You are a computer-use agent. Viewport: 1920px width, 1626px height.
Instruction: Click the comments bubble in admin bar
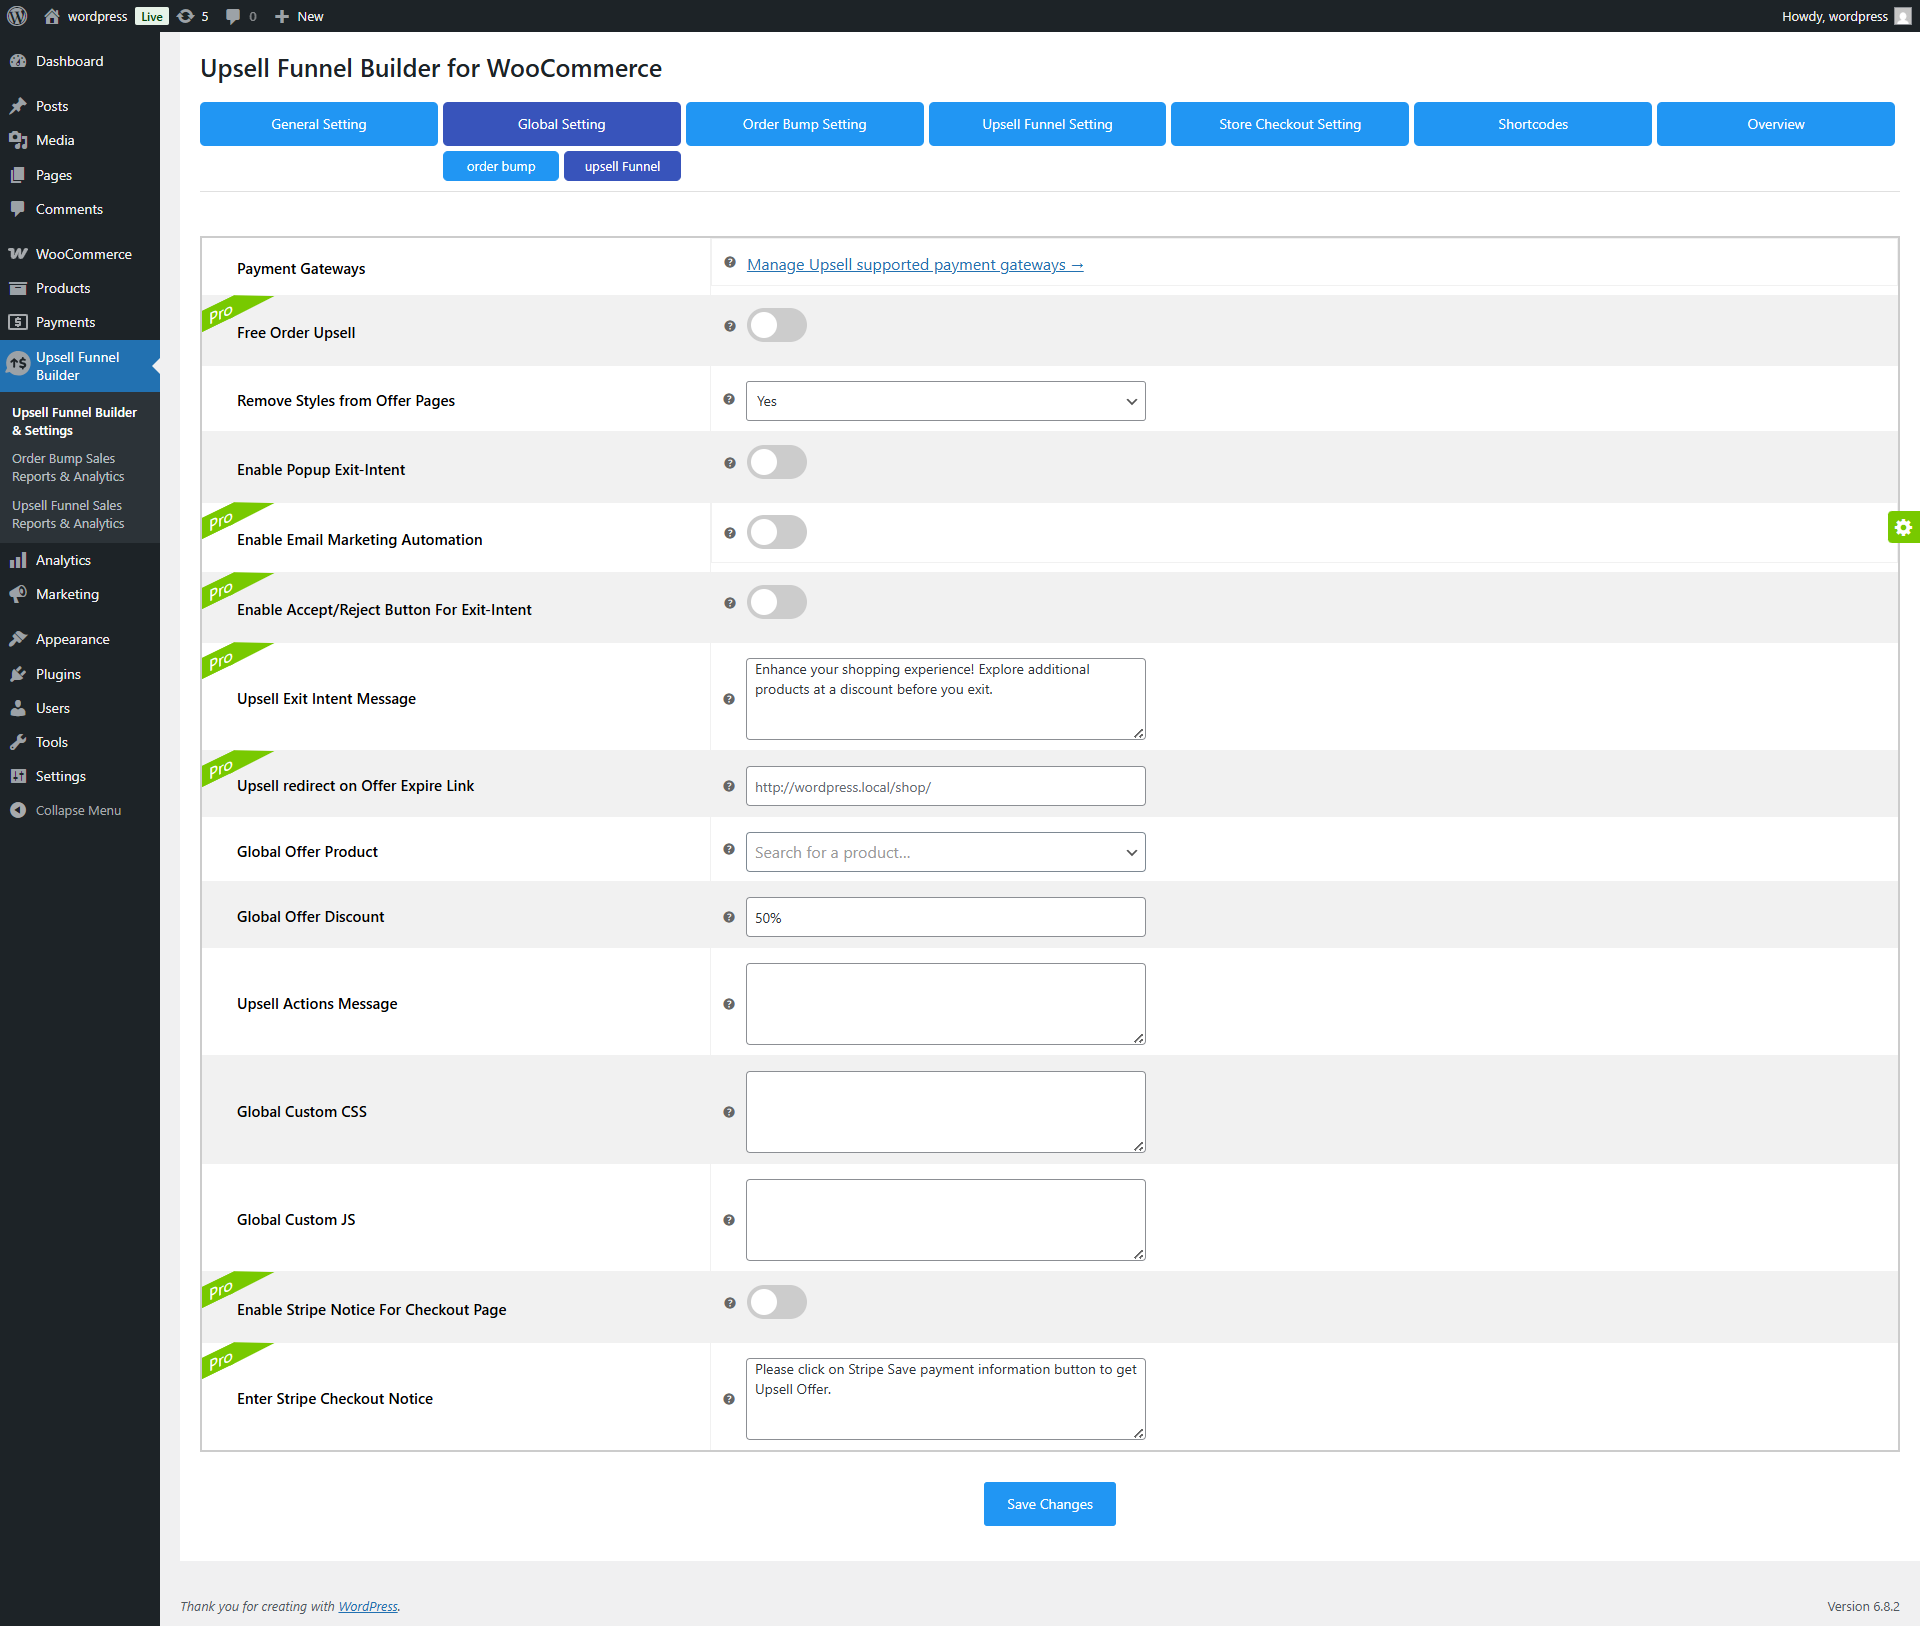click(233, 16)
